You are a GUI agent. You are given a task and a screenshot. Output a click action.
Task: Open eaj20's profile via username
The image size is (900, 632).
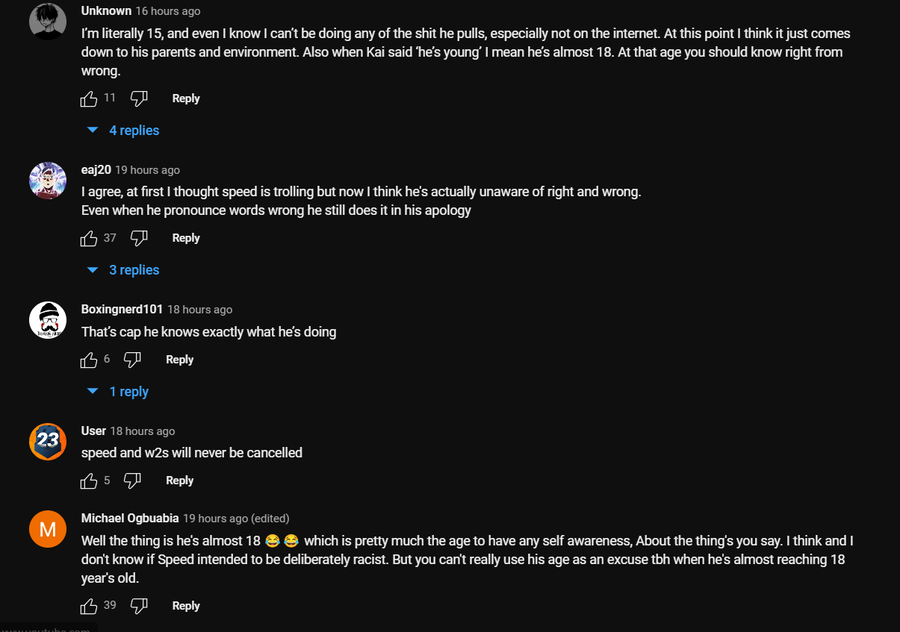coord(95,170)
